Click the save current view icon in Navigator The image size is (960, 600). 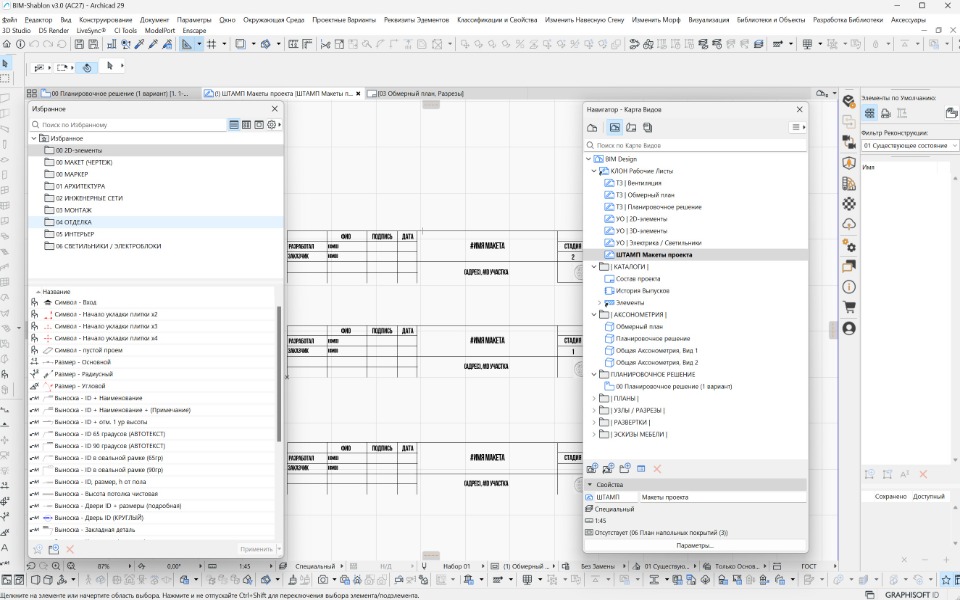click(x=592, y=469)
